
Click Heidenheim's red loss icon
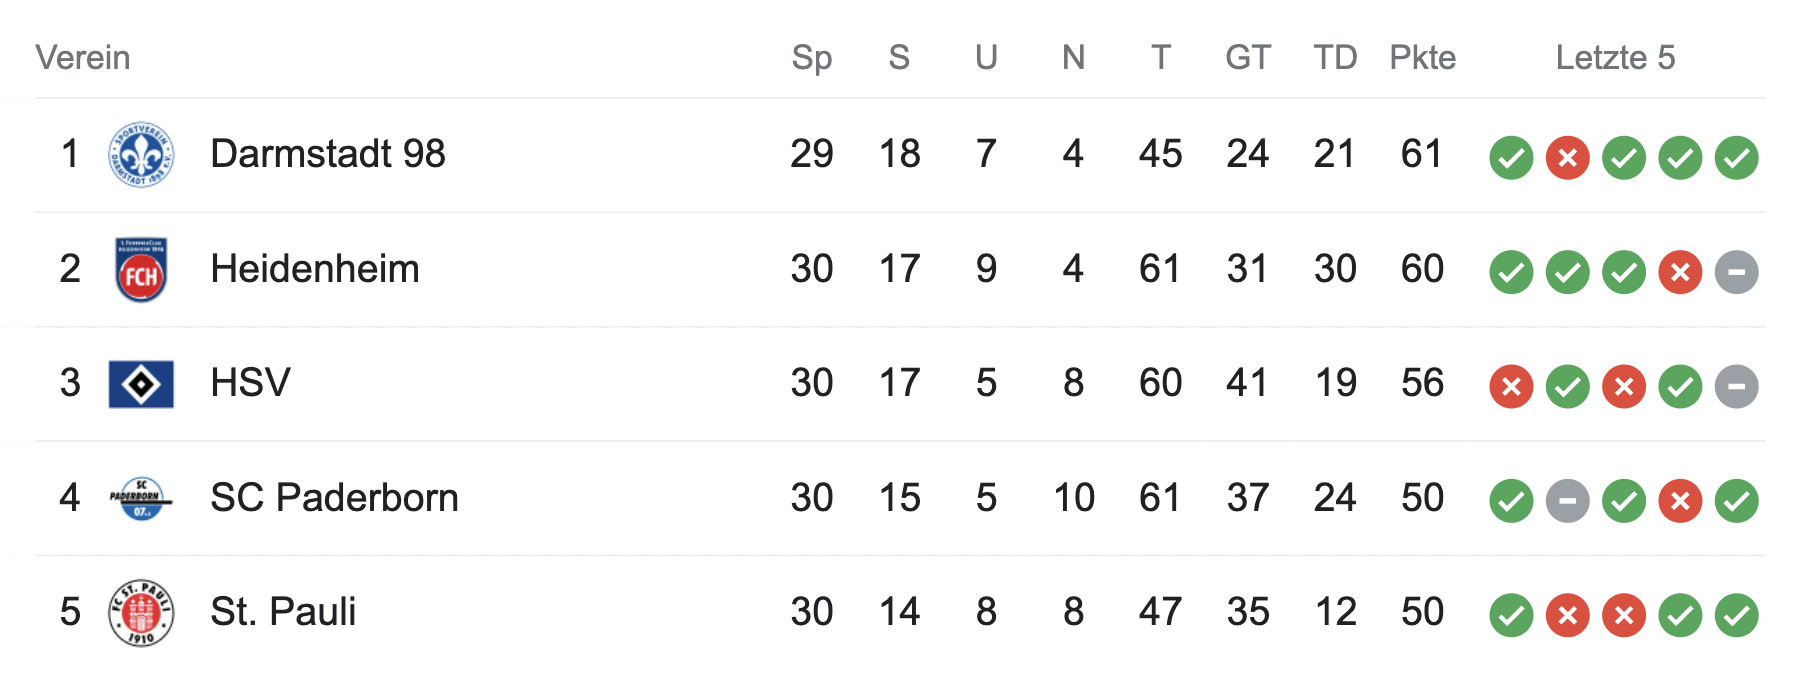coord(1680,272)
